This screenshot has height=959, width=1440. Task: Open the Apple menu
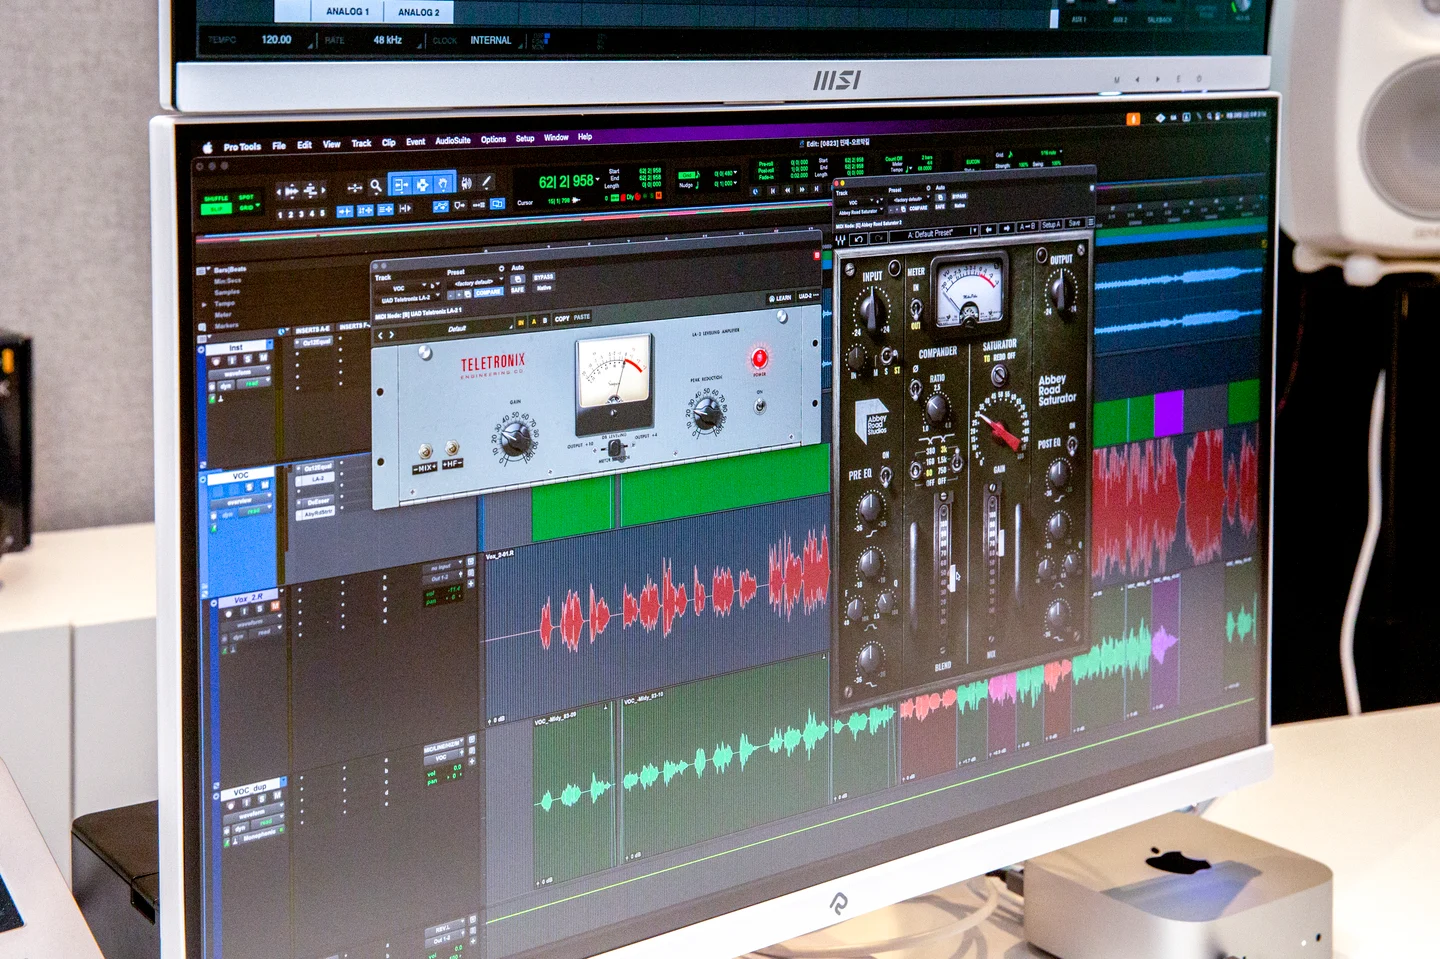pyautogui.click(x=208, y=148)
